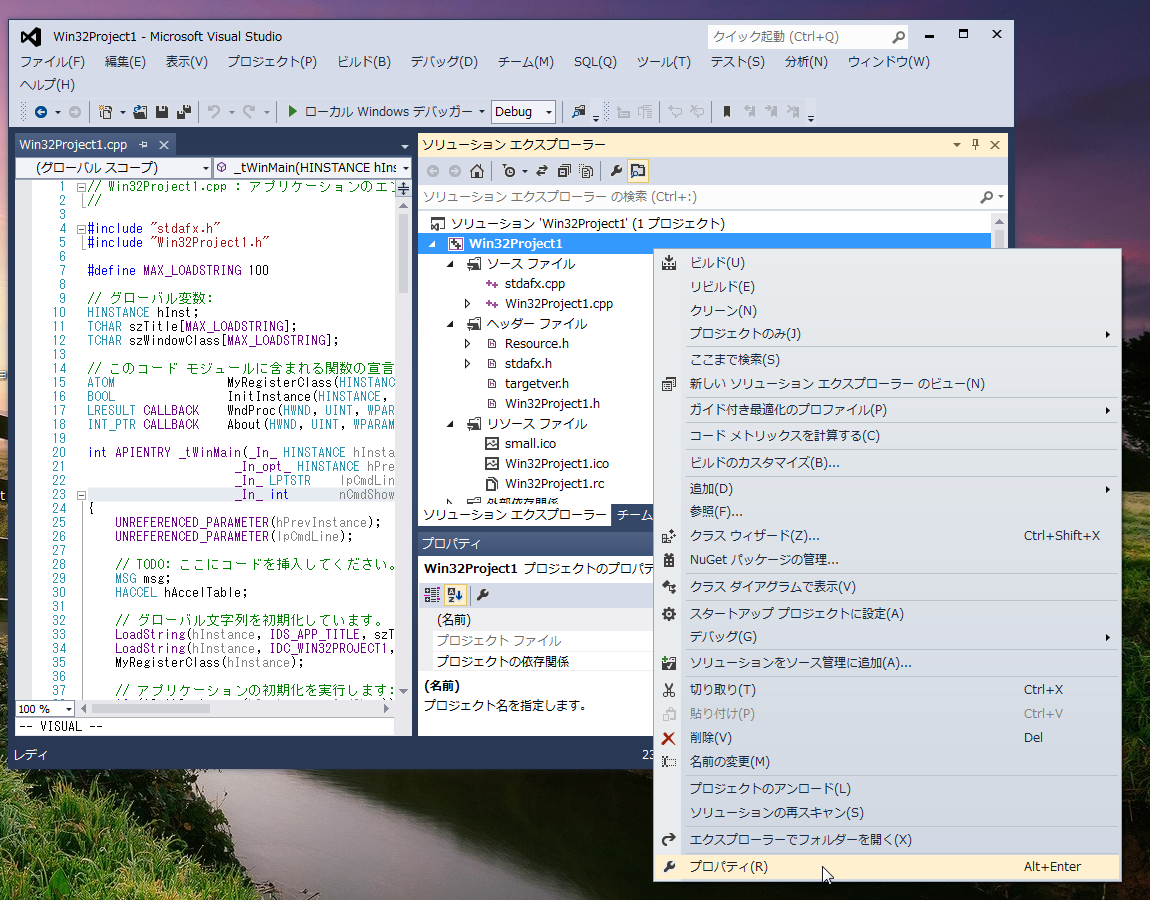The height and width of the screenshot is (900, 1150).
Task: Click Sync with Active Document icon
Action: 542,170
